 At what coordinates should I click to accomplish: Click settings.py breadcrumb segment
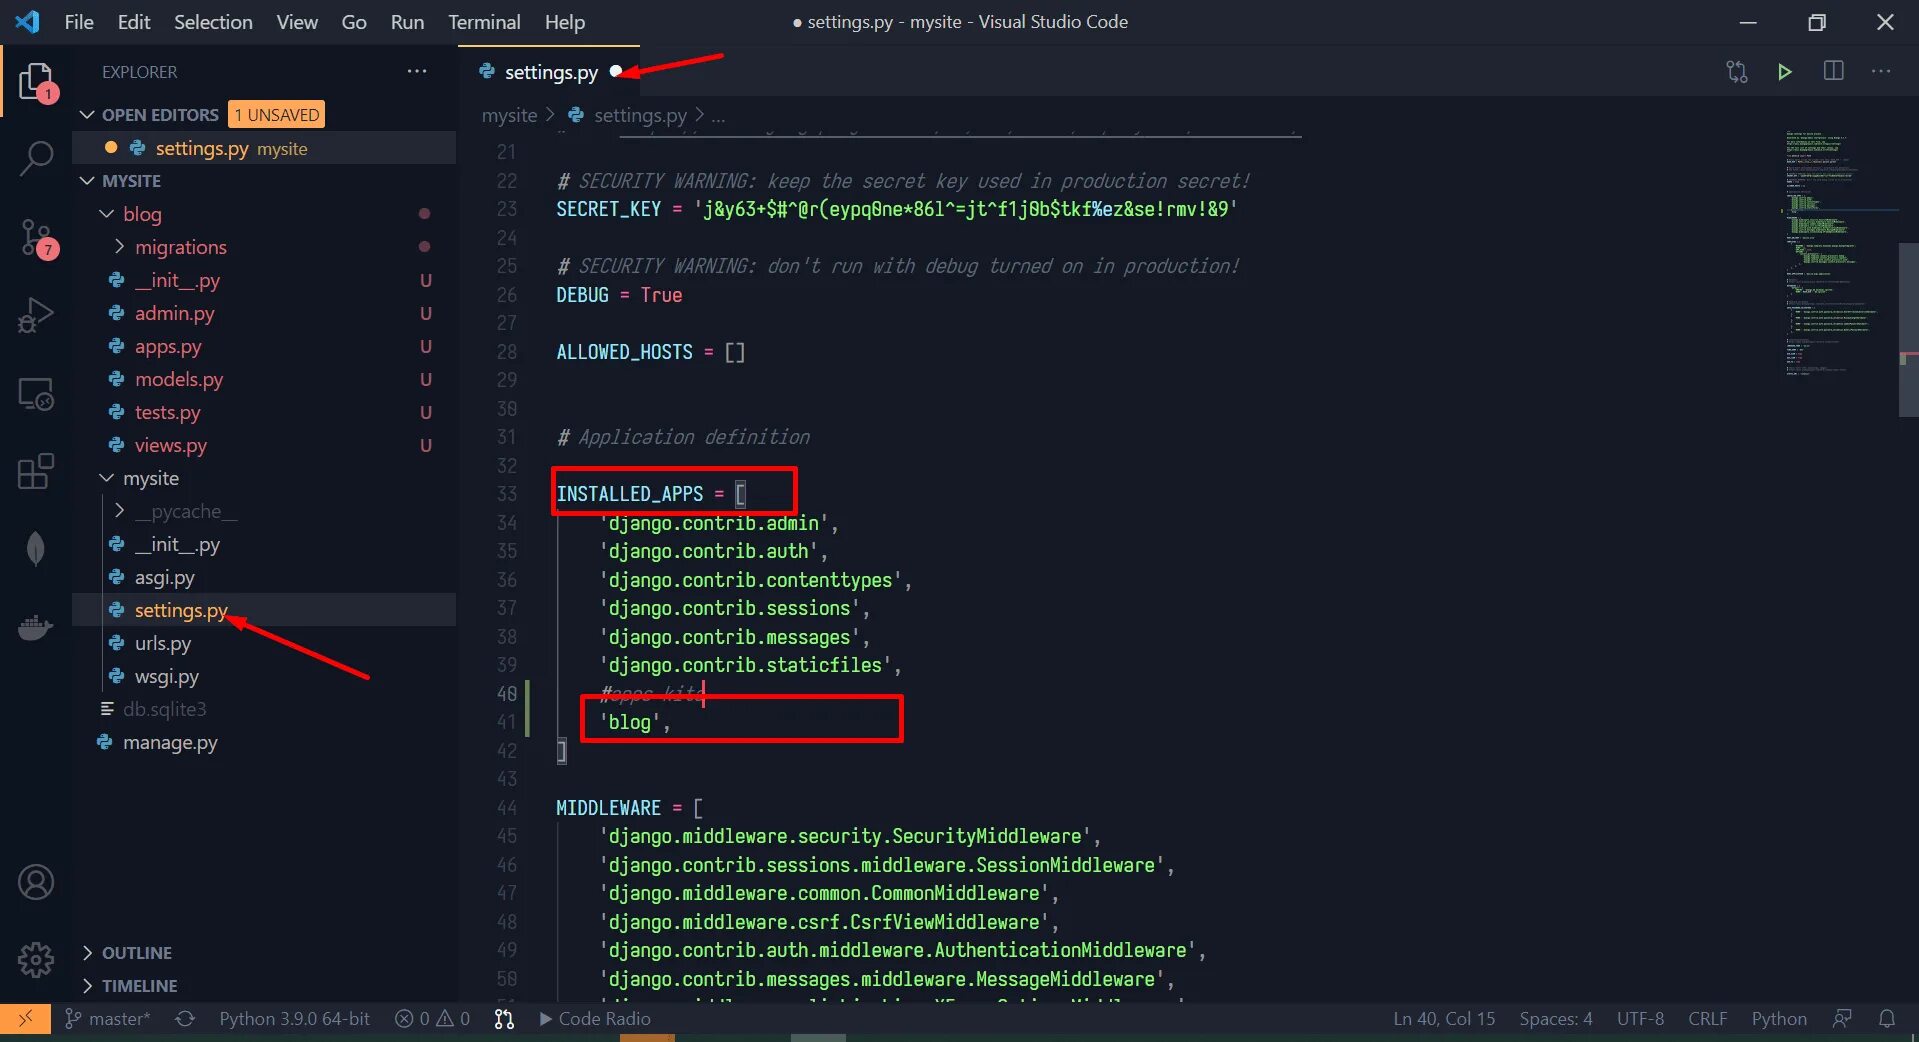click(640, 115)
